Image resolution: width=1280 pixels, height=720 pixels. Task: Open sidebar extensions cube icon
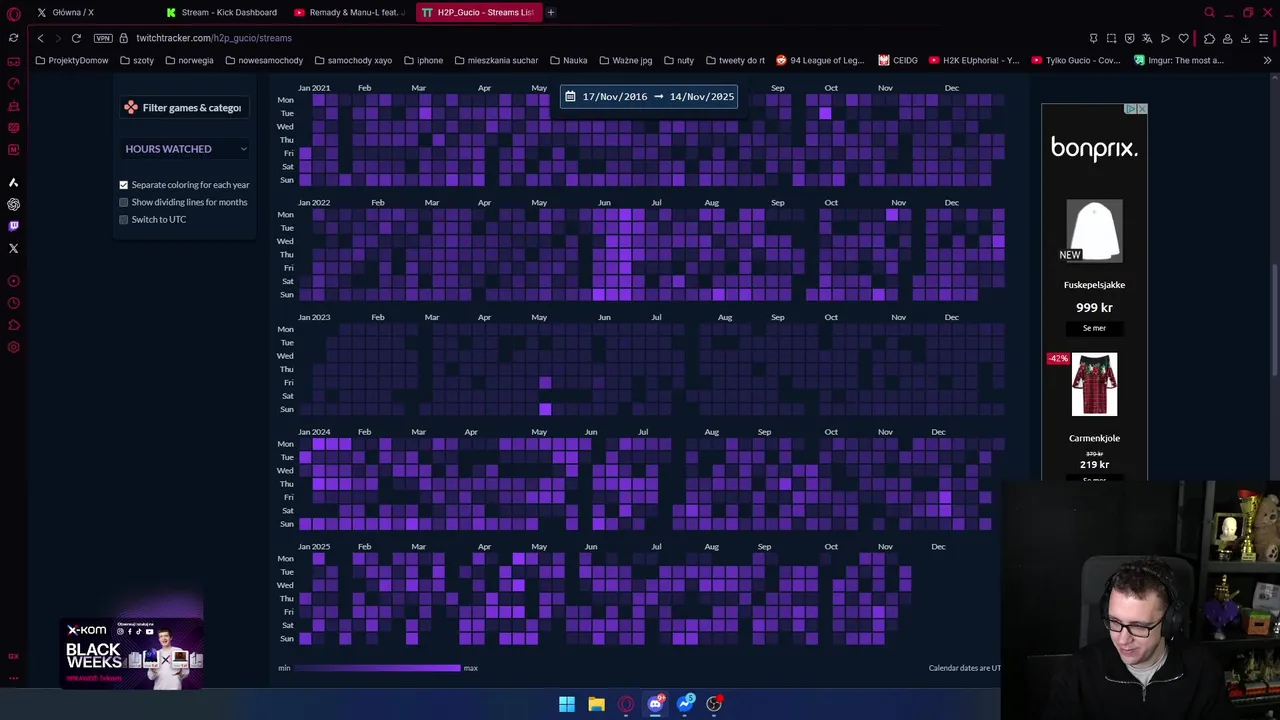(13, 325)
